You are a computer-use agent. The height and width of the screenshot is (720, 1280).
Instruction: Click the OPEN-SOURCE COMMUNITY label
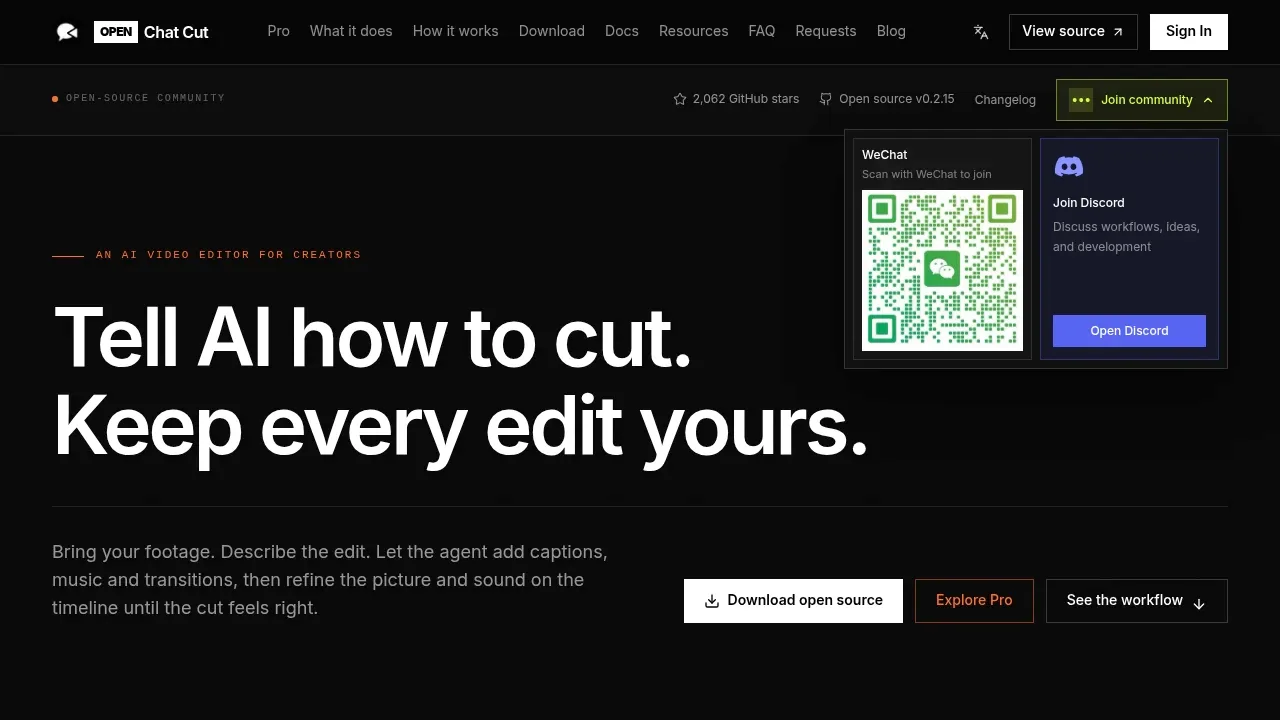pyautogui.click(x=145, y=98)
